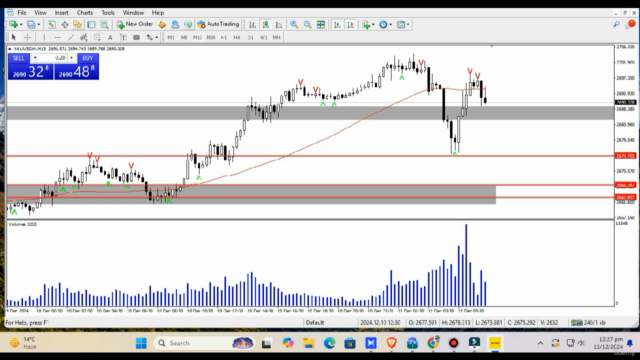Decrease lot volume with down arrow
This screenshot has height=360, width=640.
click(x=35, y=58)
